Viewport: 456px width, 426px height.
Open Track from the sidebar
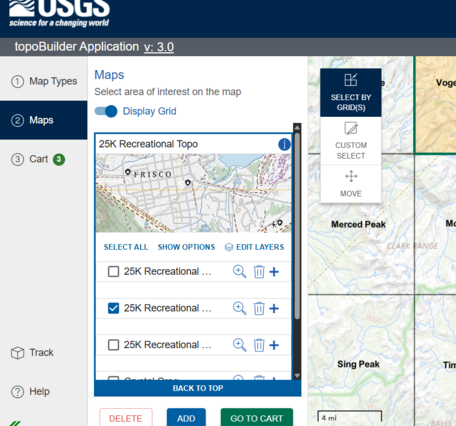(32, 353)
